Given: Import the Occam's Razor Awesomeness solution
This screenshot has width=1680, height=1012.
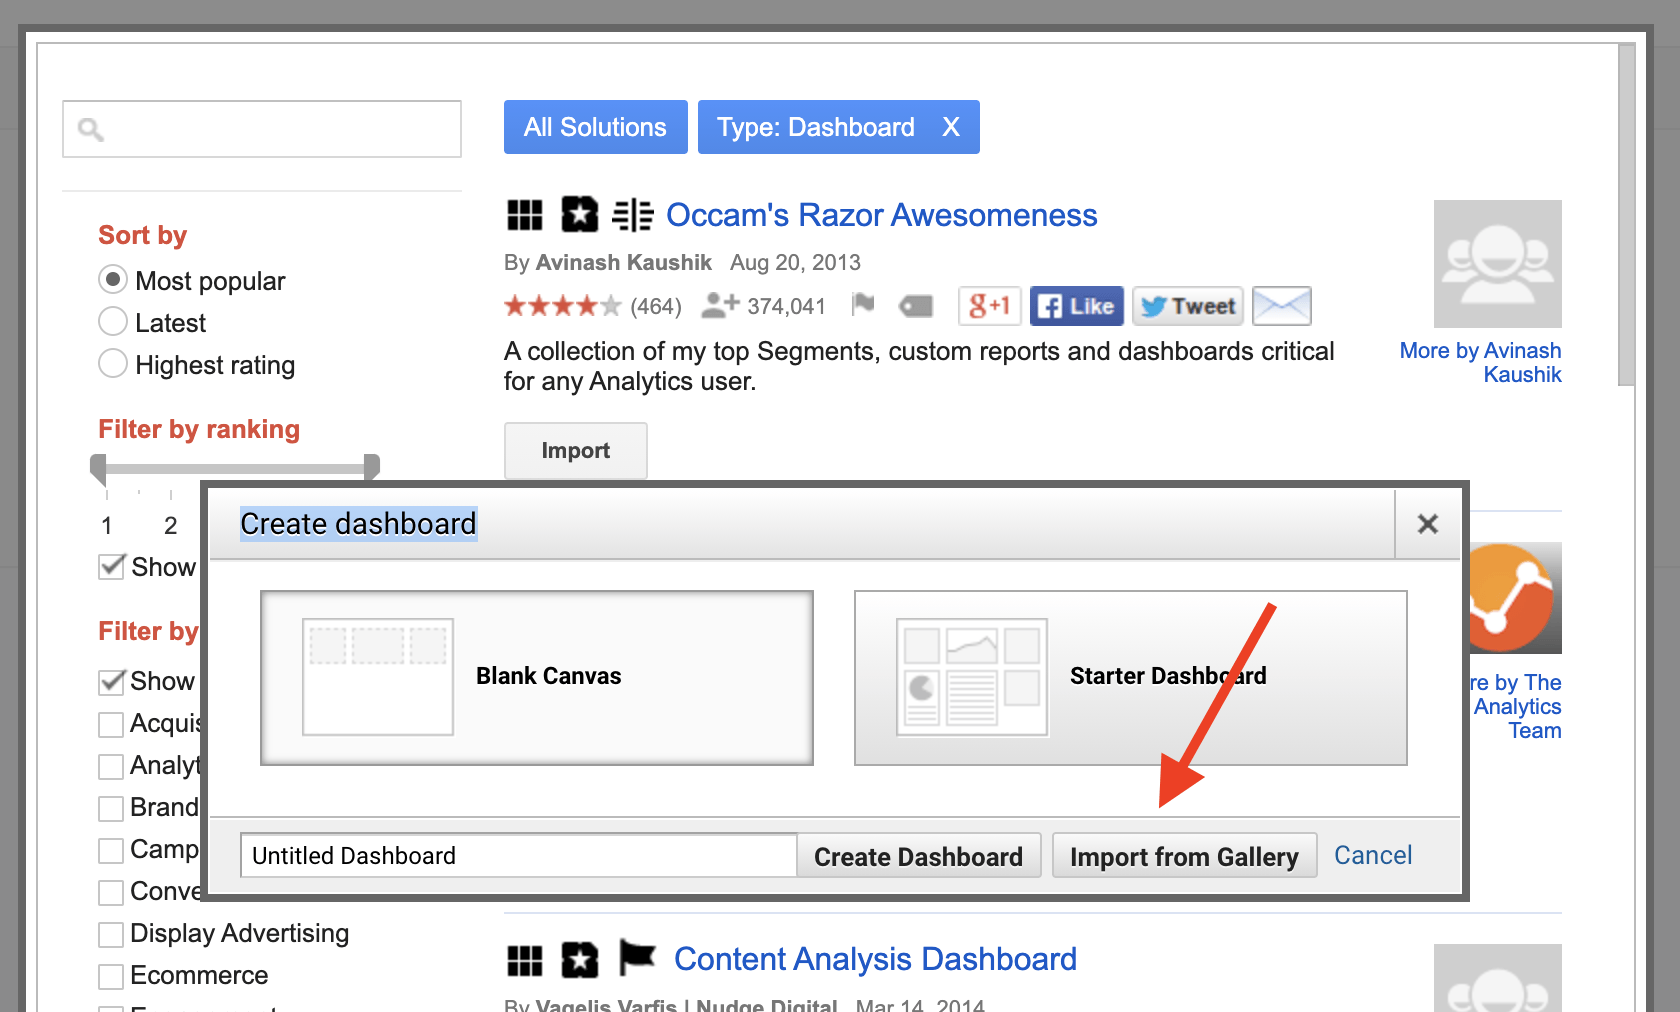Looking at the screenshot, I should (576, 451).
